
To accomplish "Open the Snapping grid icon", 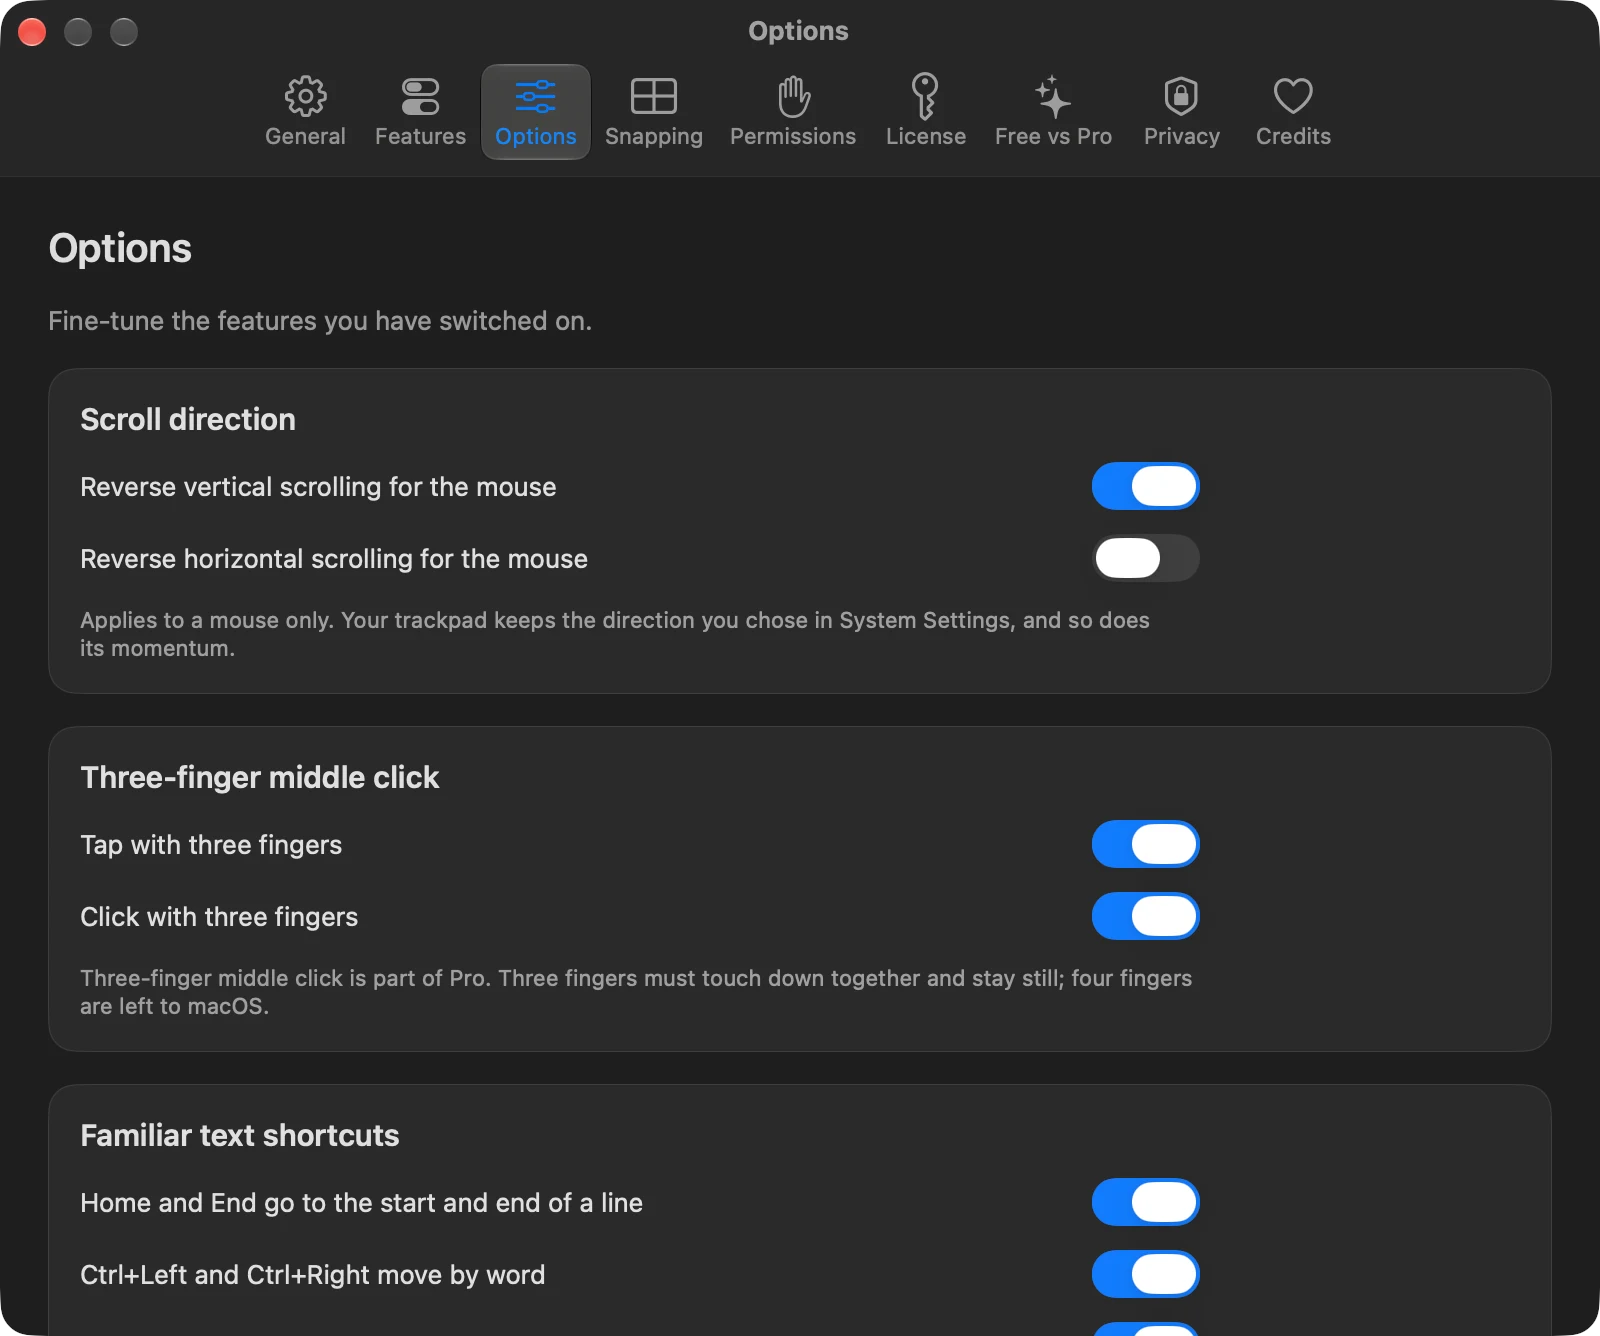I will (x=654, y=96).
